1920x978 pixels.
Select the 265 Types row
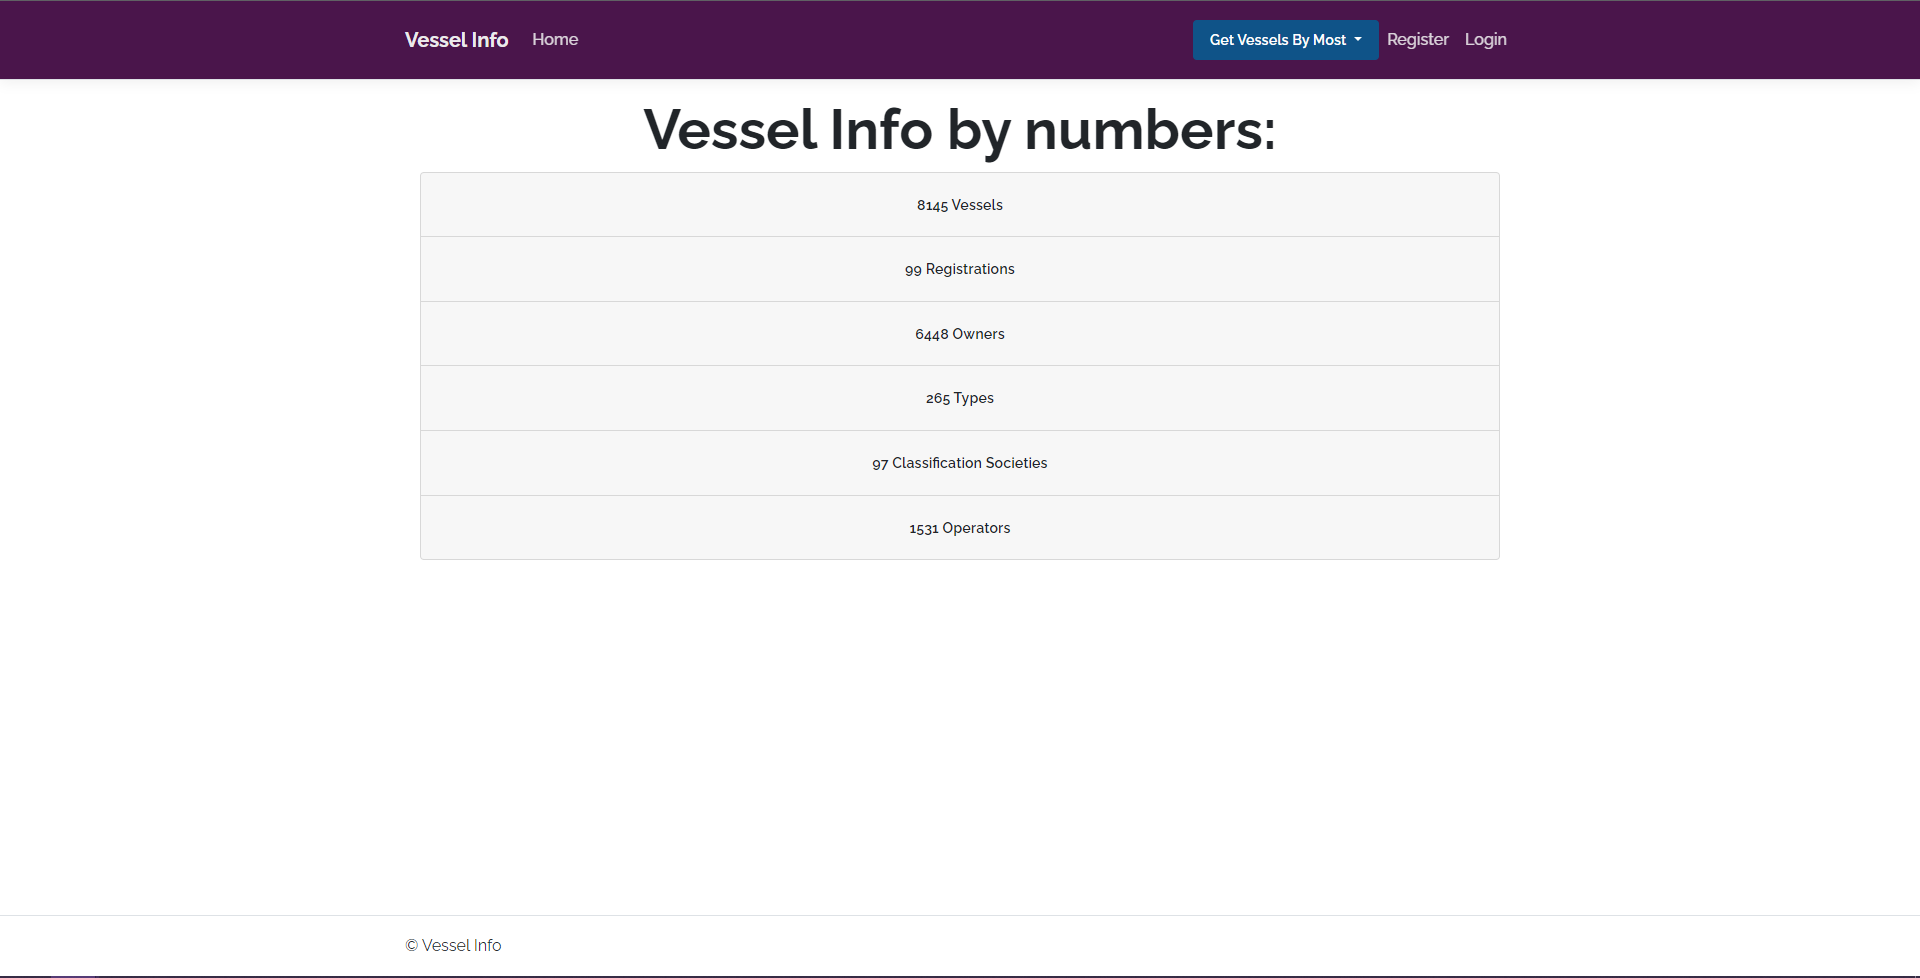[x=960, y=397]
